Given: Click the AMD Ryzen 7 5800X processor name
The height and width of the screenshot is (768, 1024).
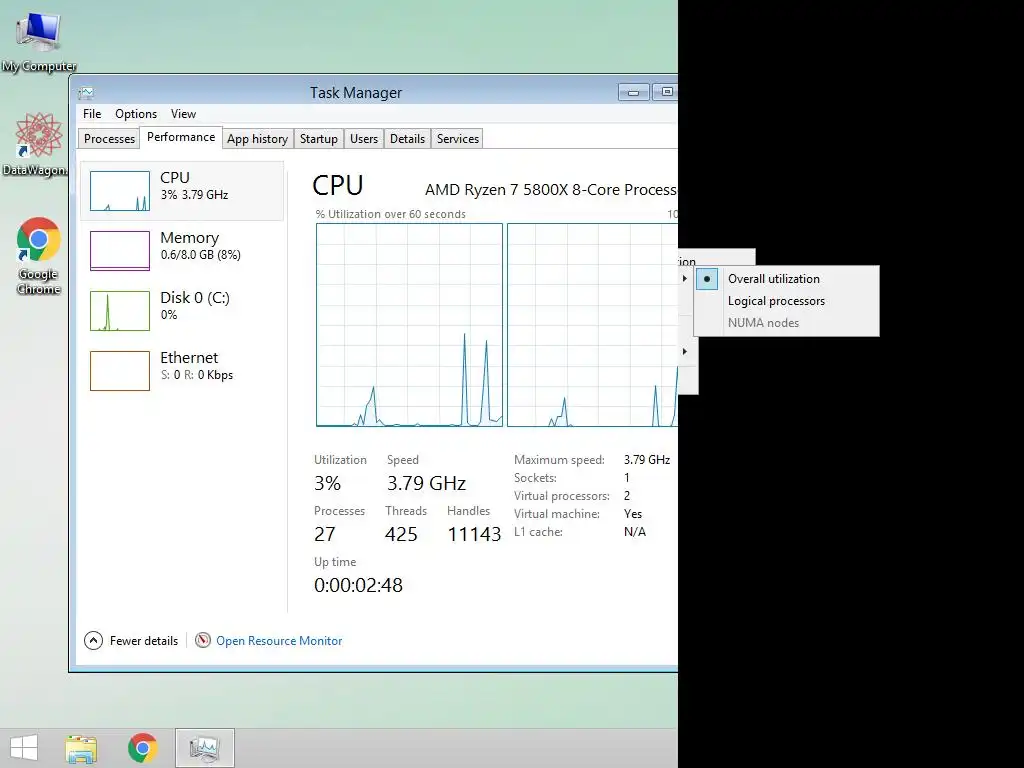Looking at the screenshot, I should (x=551, y=189).
